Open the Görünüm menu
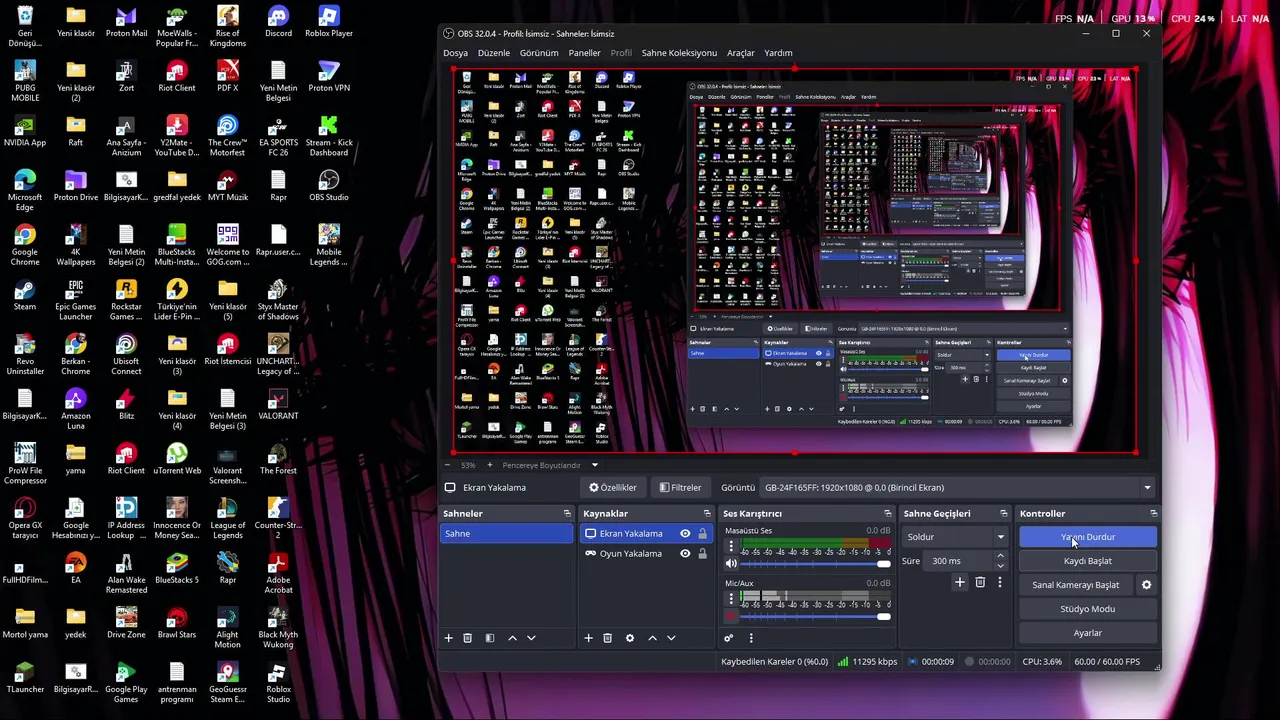The width and height of the screenshot is (1280, 720). (539, 53)
